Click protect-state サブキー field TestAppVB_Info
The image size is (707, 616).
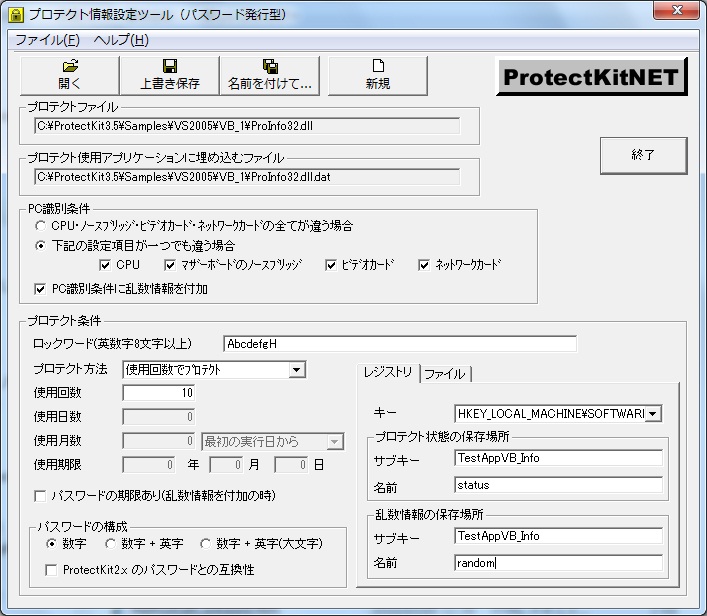558,458
